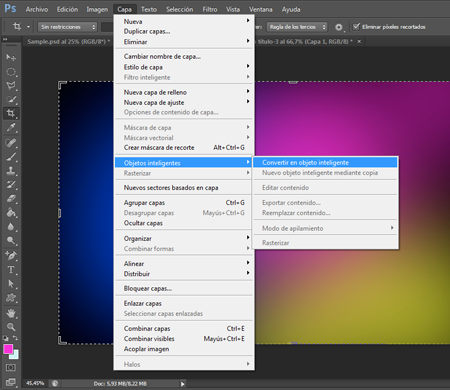Open the Filtro menu
Image resolution: width=450 pixels, height=390 pixels.
pyautogui.click(x=210, y=9)
